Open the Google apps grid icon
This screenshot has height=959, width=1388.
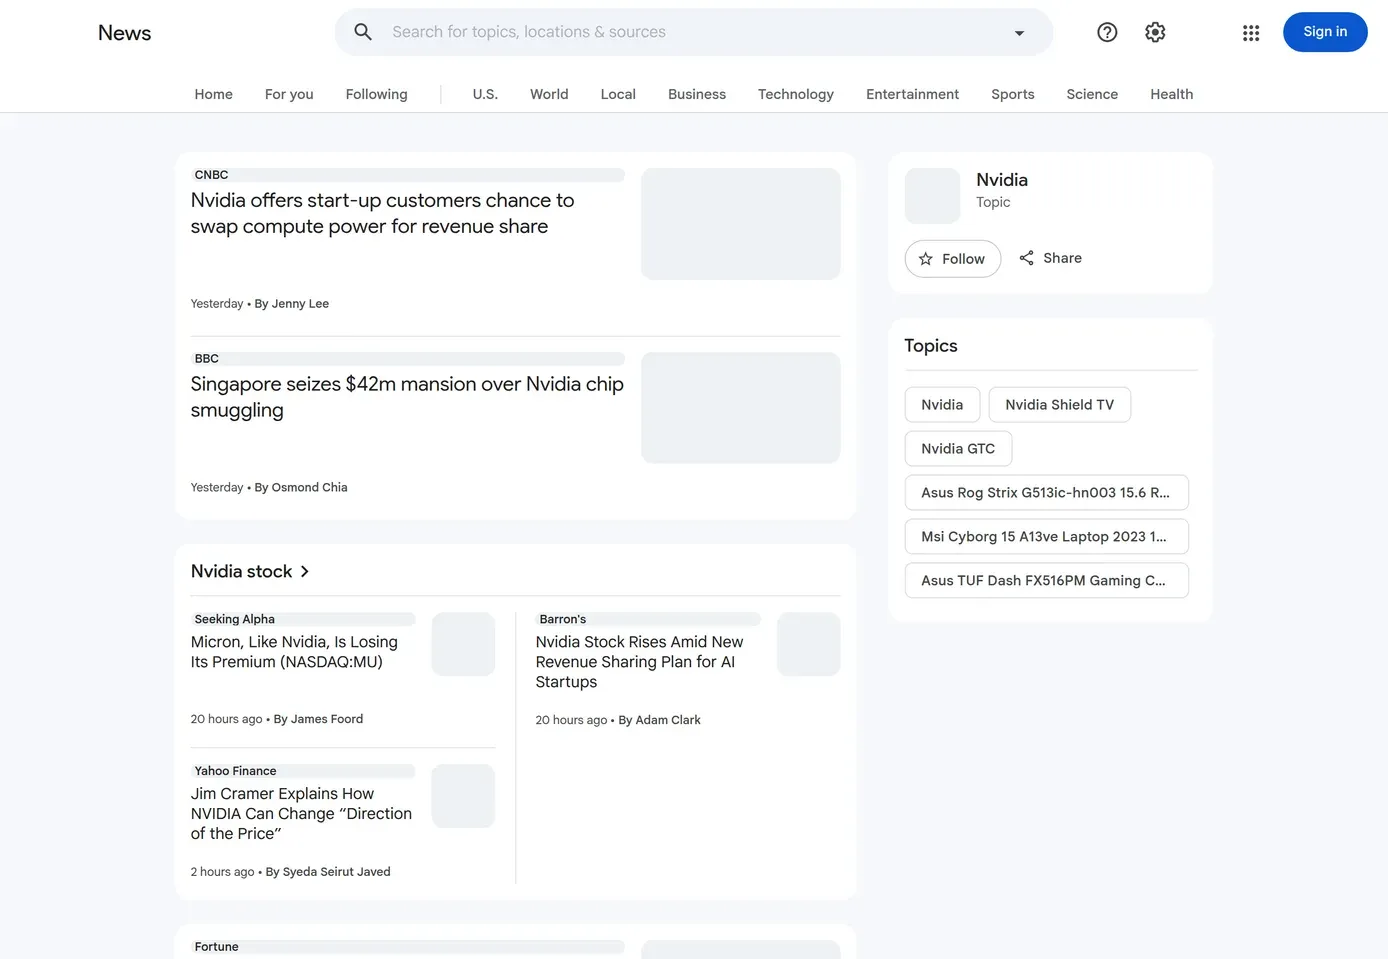(x=1251, y=33)
